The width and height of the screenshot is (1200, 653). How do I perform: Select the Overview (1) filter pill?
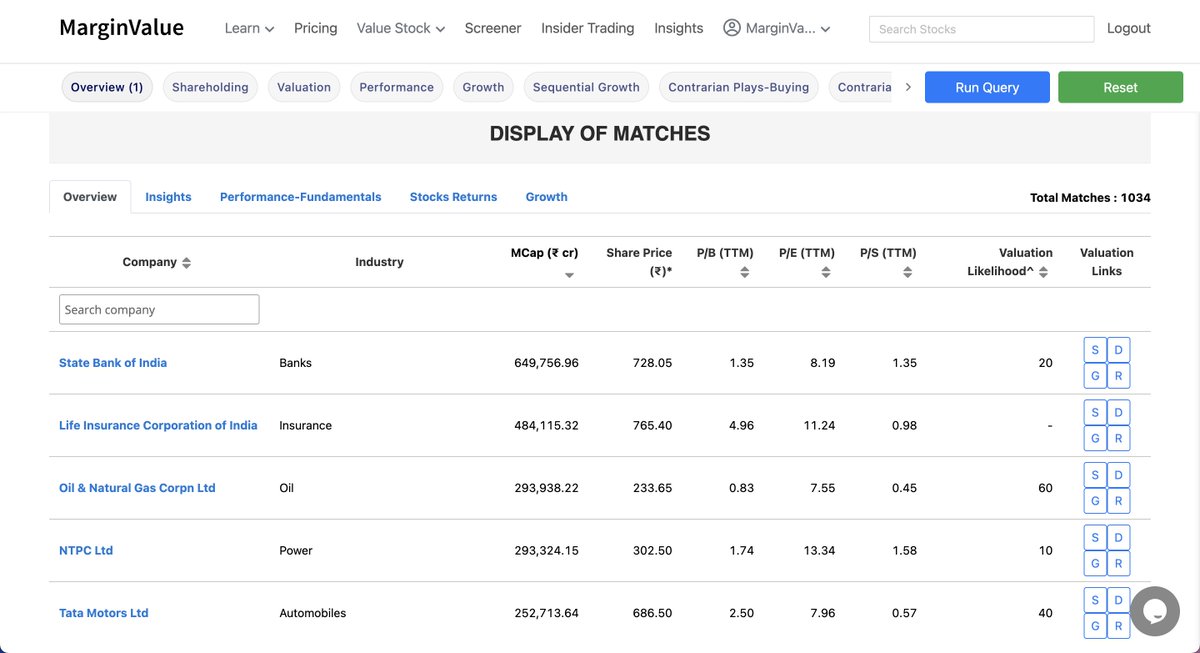click(107, 87)
